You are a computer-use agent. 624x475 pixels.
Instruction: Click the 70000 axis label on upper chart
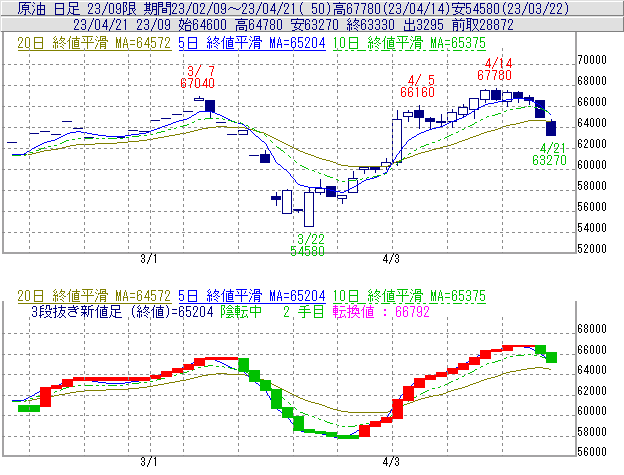[592, 60]
